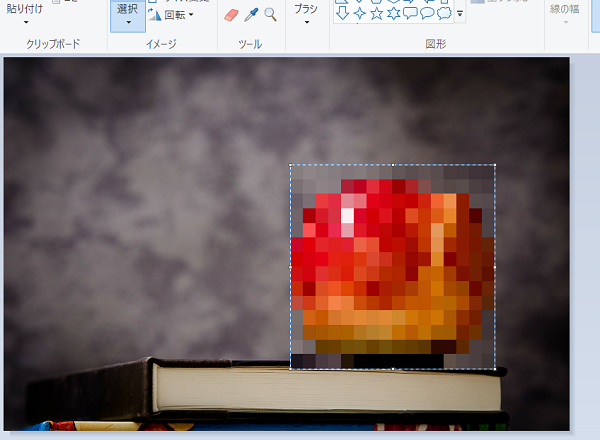Click the pixelated apple selection area
Viewport: 600px width, 440px height.
click(x=393, y=267)
